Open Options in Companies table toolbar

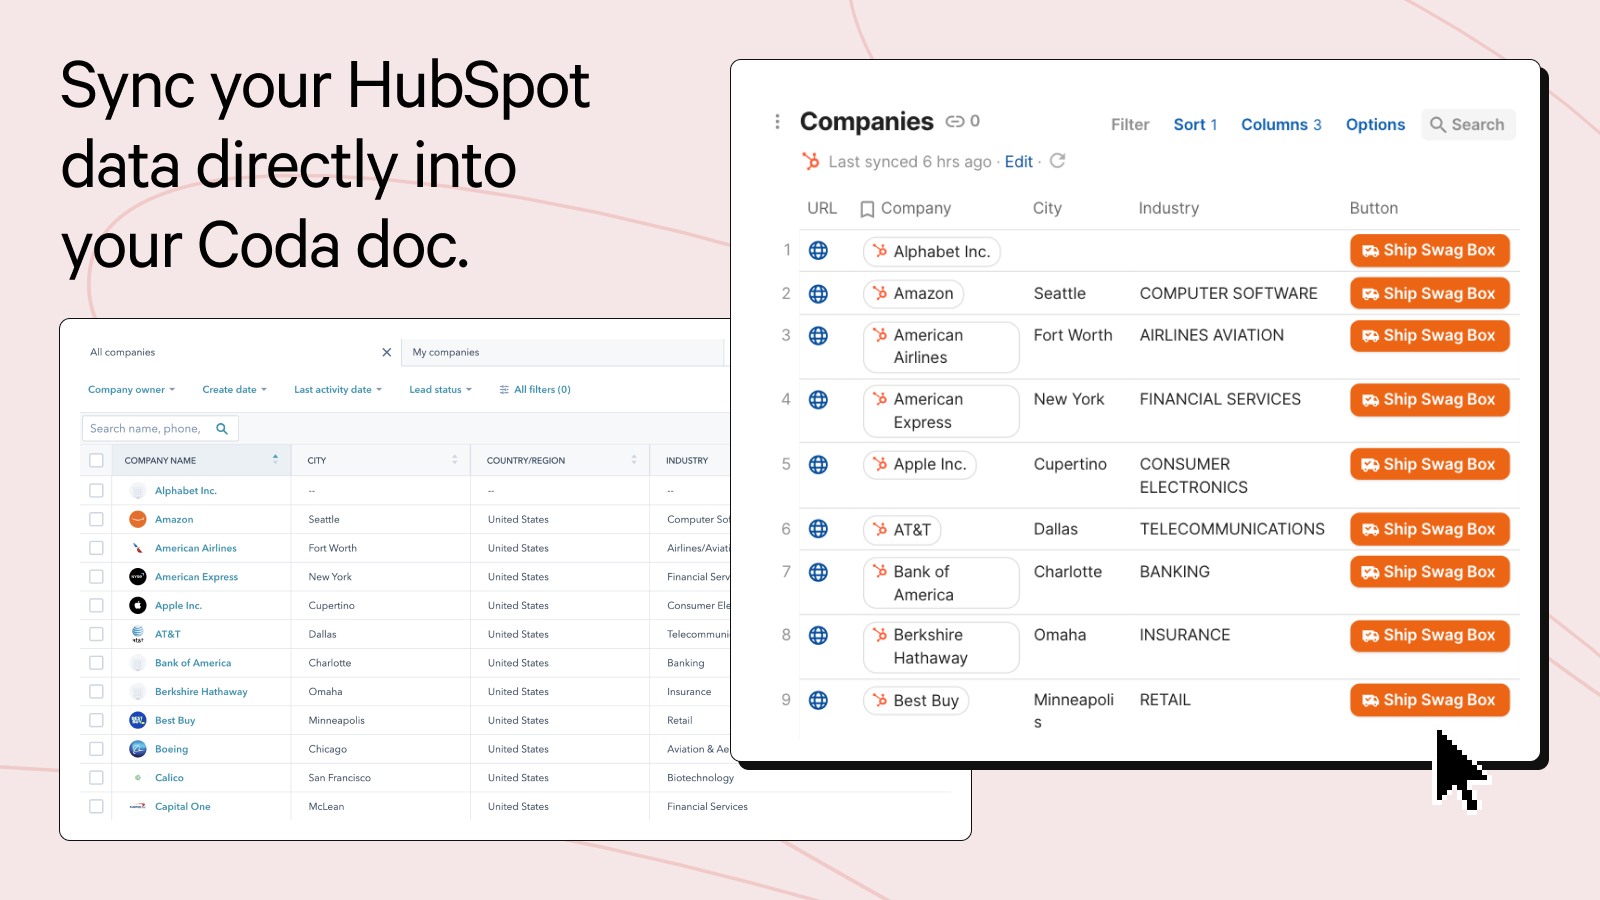[x=1375, y=124]
